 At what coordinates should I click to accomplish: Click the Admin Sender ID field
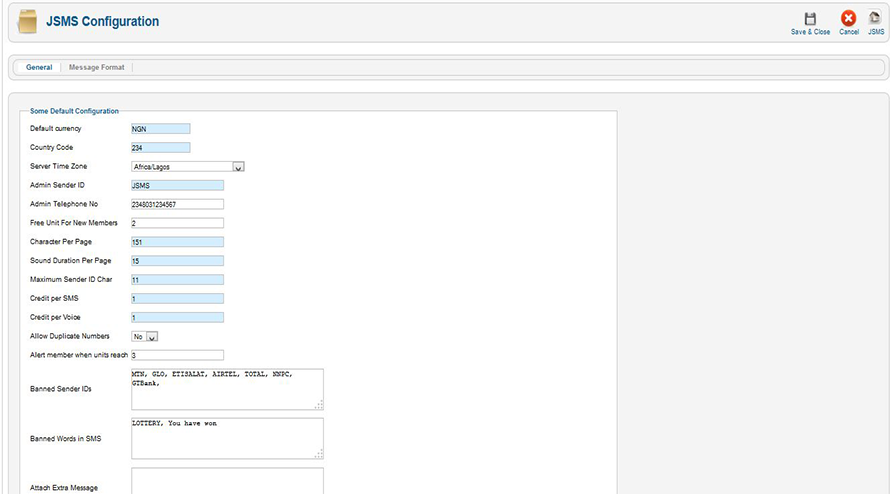177,185
